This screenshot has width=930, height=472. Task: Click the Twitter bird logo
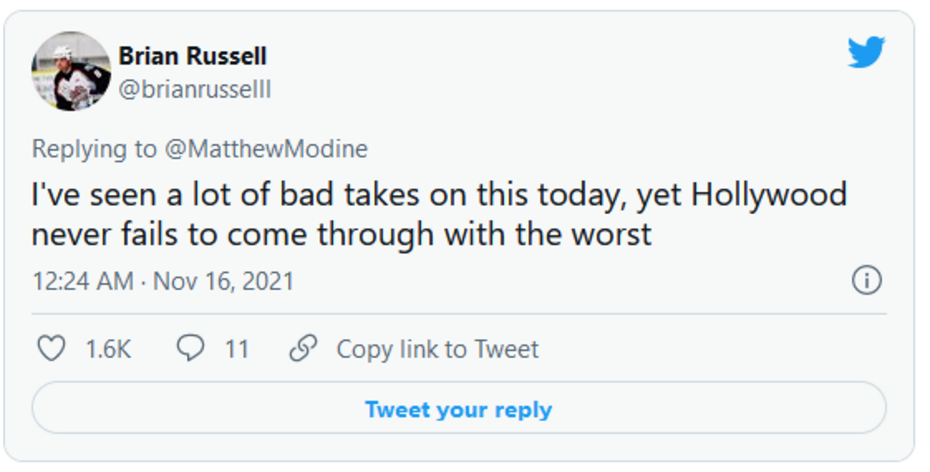(866, 52)
